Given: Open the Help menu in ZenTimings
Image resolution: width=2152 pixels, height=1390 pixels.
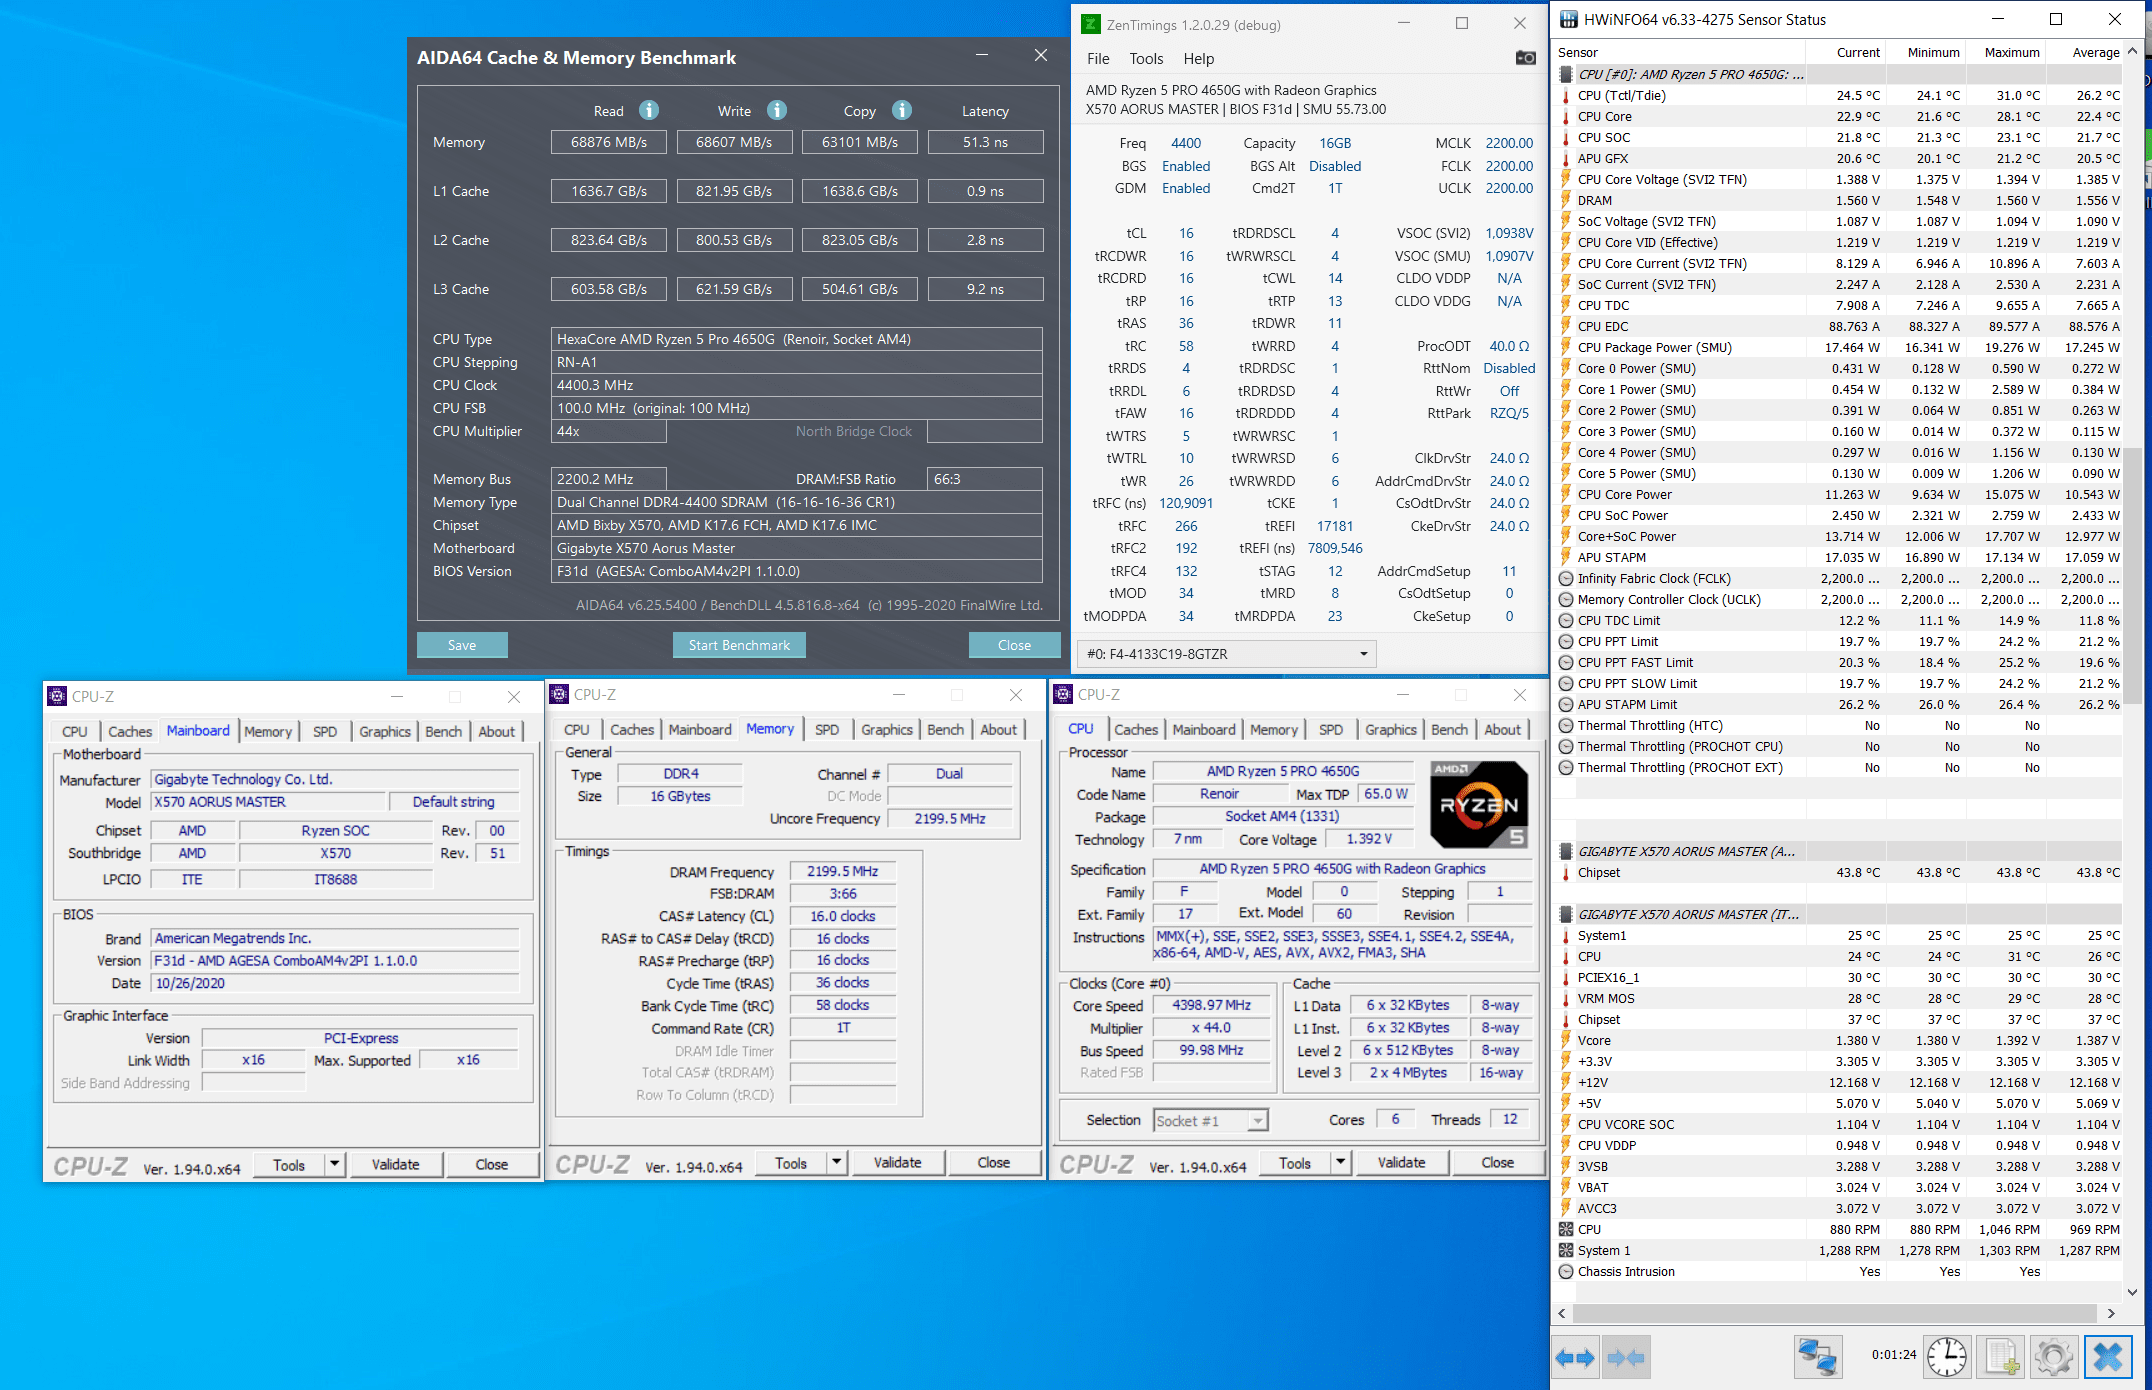Looking at the screenshot, I should tap(1198, 58).
